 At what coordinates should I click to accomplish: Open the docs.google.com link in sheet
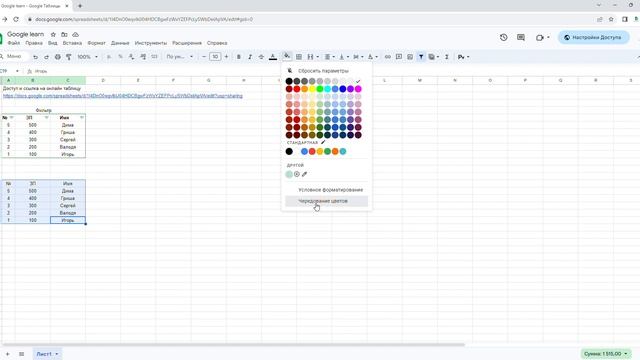(123, 96)
